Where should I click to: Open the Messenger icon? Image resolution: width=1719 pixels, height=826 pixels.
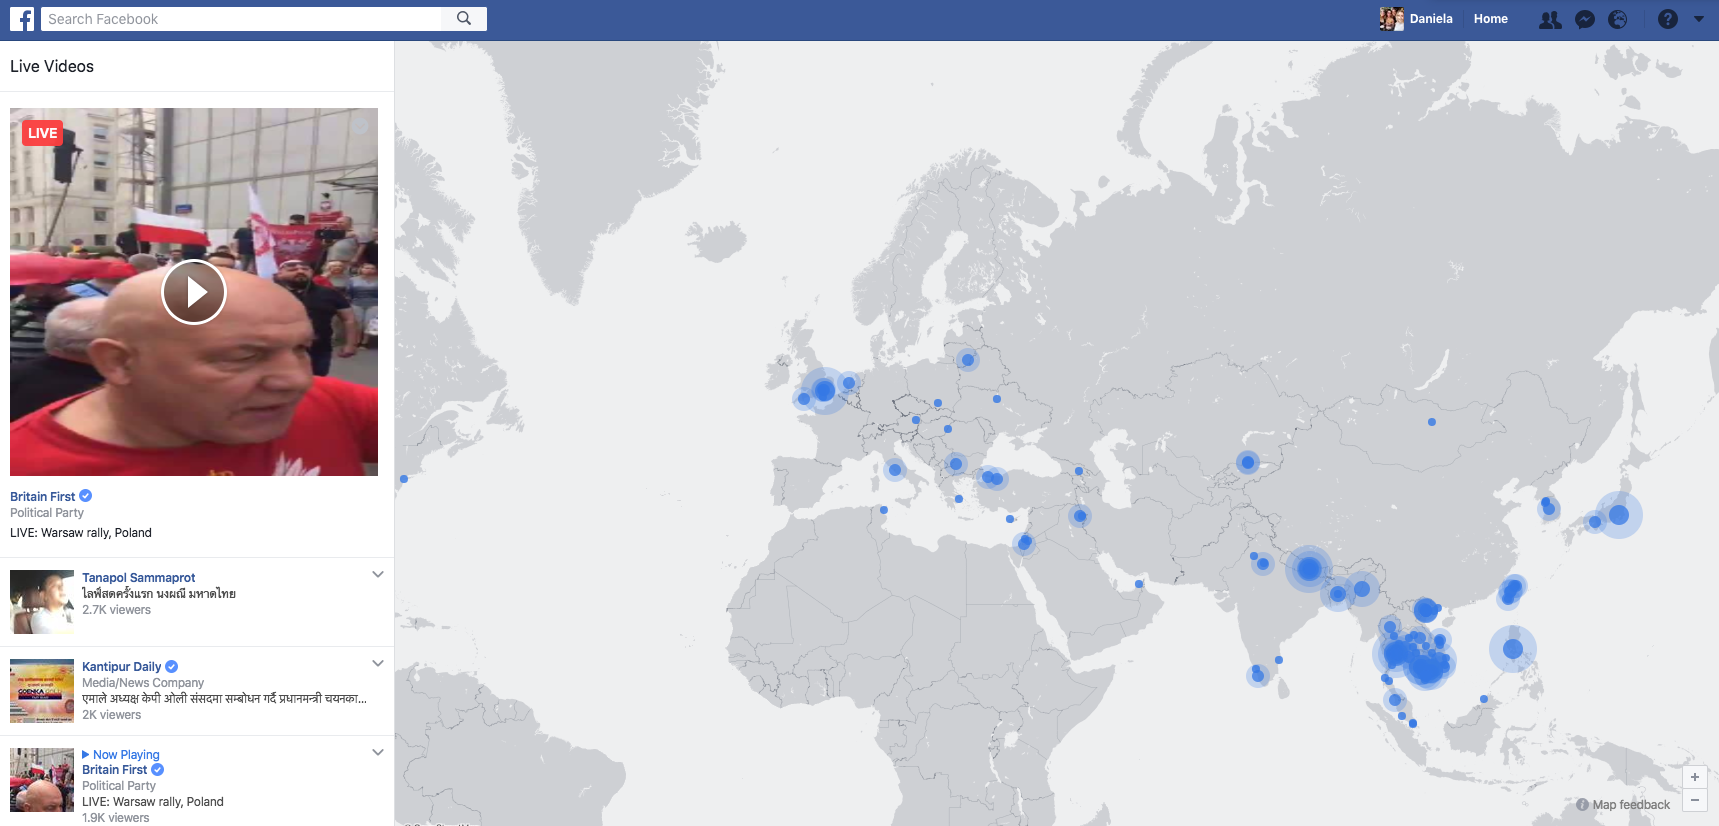[1585, 19]
